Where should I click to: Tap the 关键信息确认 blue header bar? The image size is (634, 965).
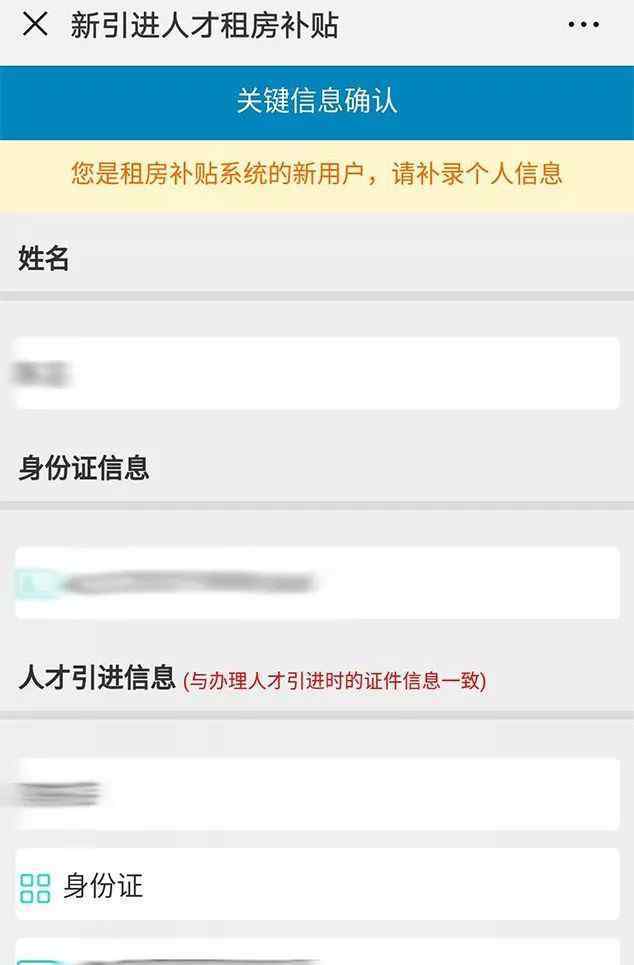point(317,102)
